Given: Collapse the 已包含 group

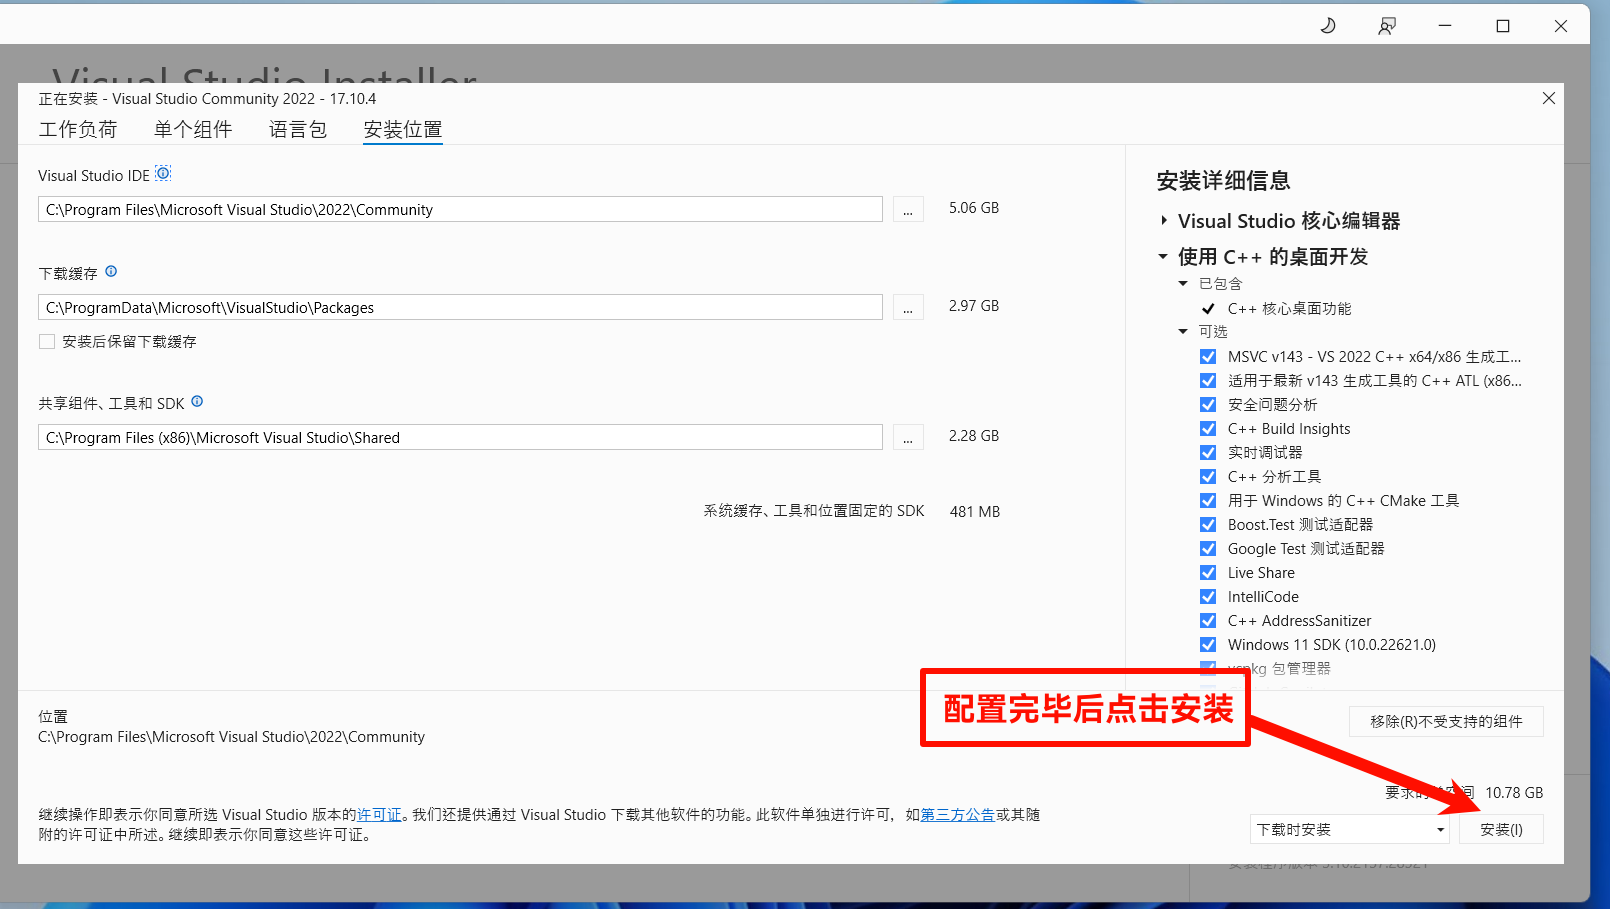Looking at the screenshot, I should pyautogui.click(x=1183, y=284).
